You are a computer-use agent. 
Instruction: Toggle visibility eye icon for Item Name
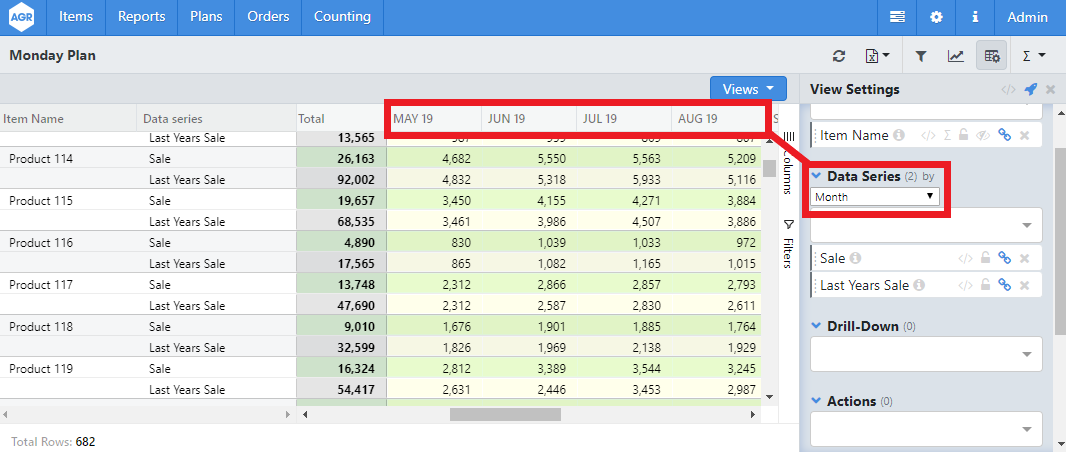(985, 135)
